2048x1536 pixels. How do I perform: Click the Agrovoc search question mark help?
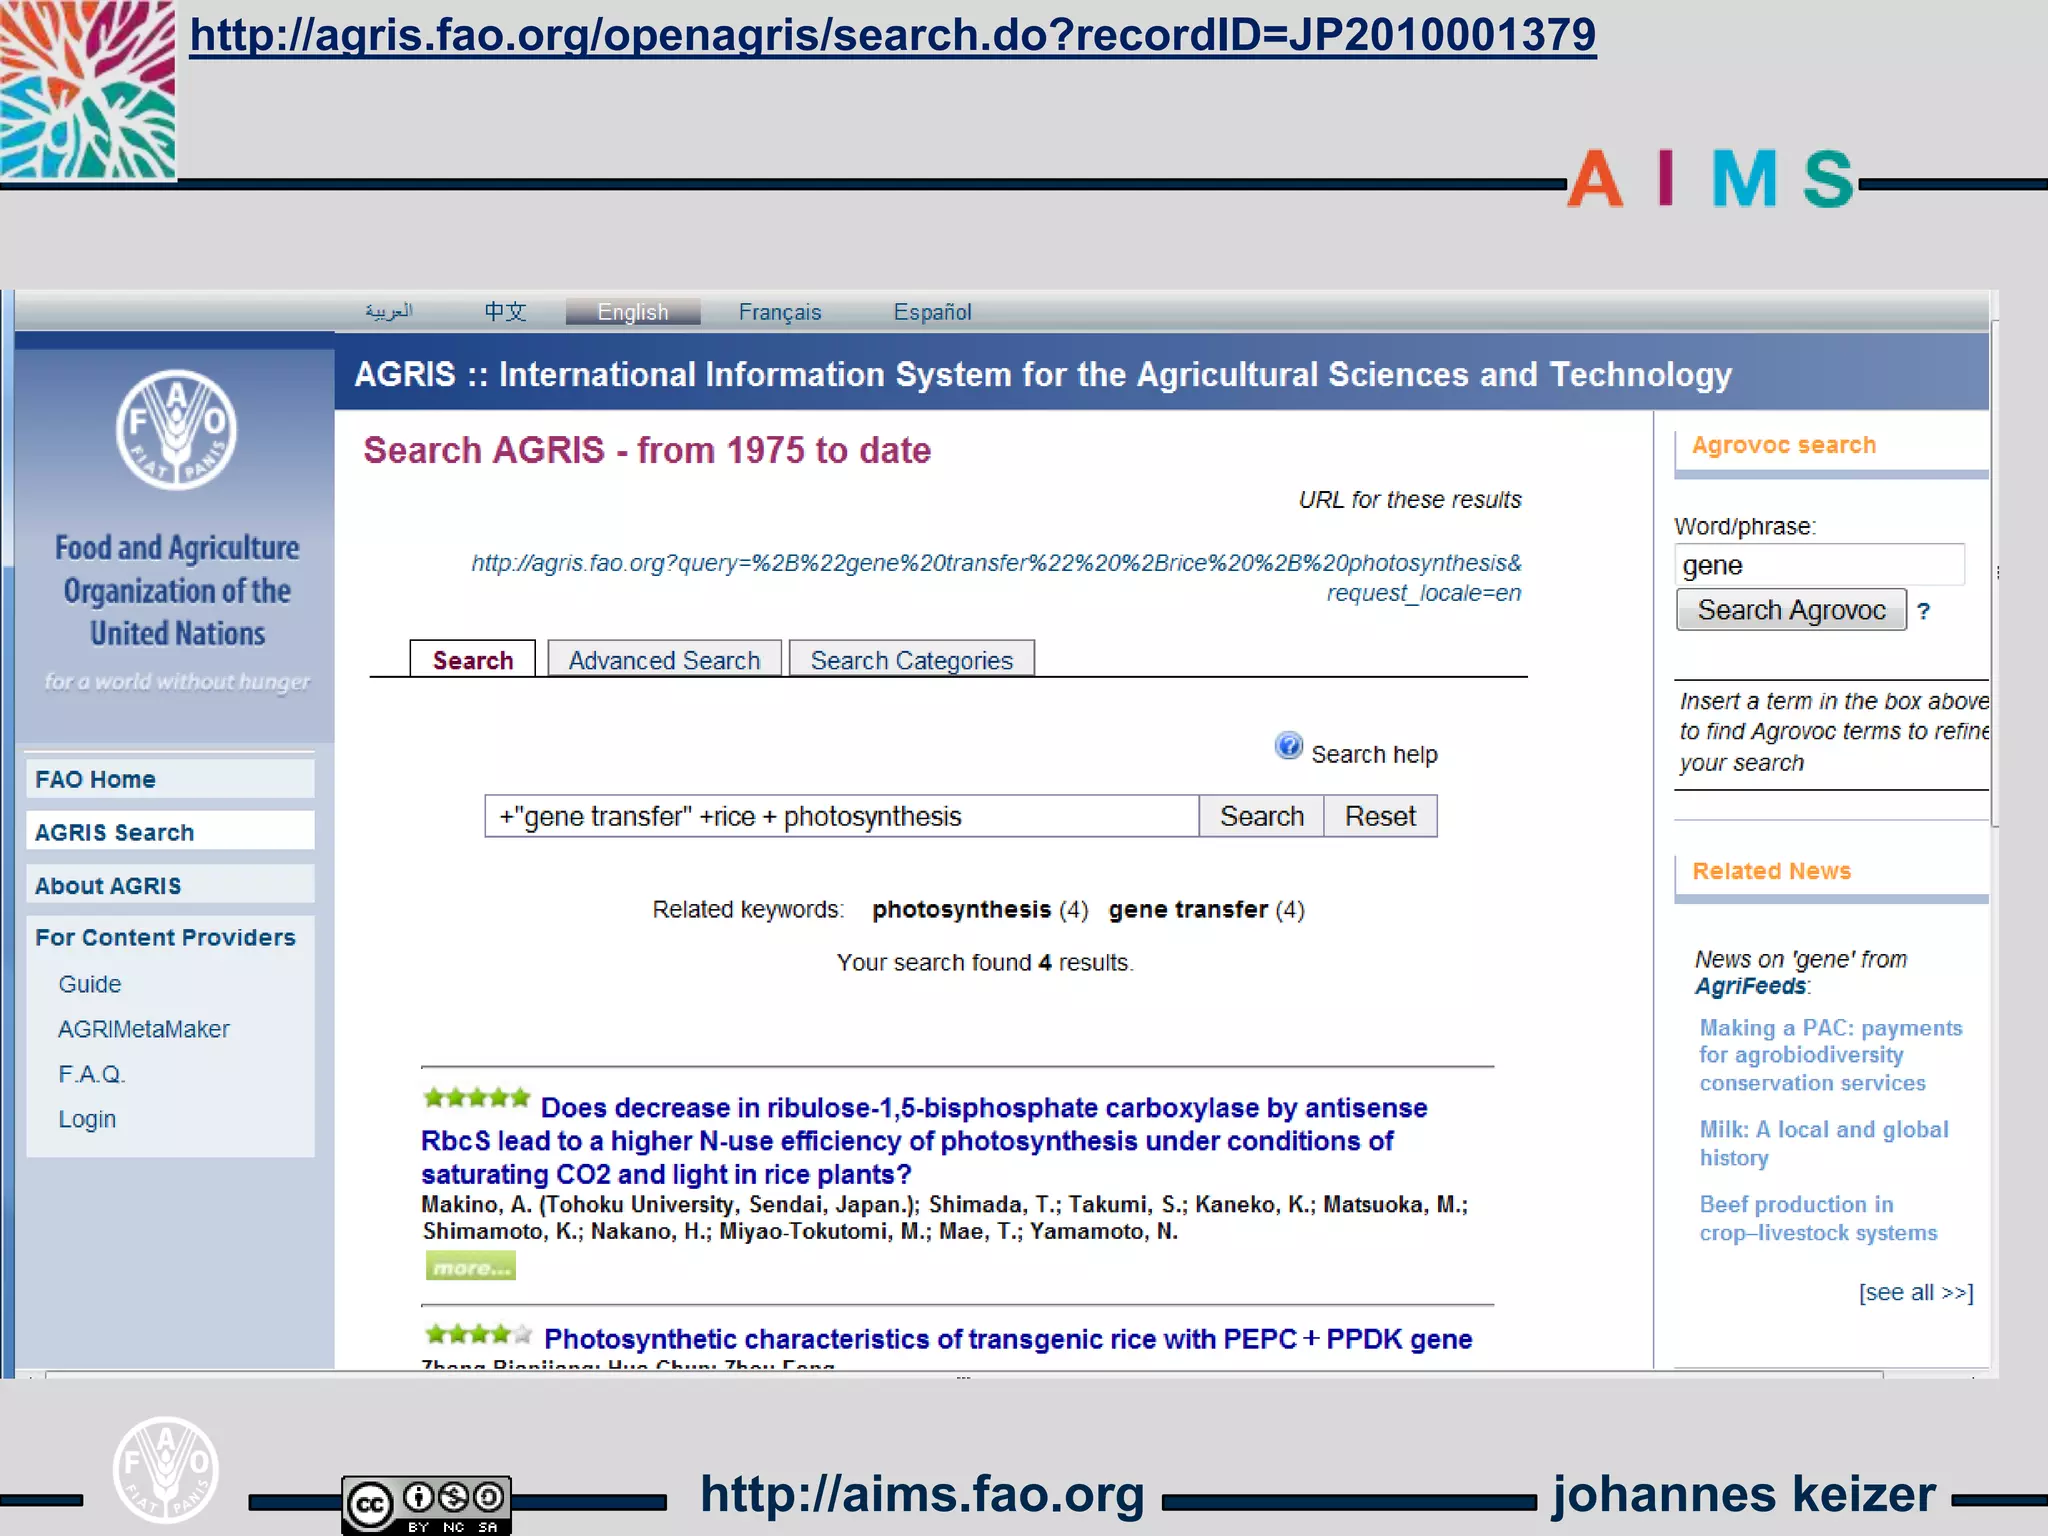pyautogui.click(x=1923, y=611)
